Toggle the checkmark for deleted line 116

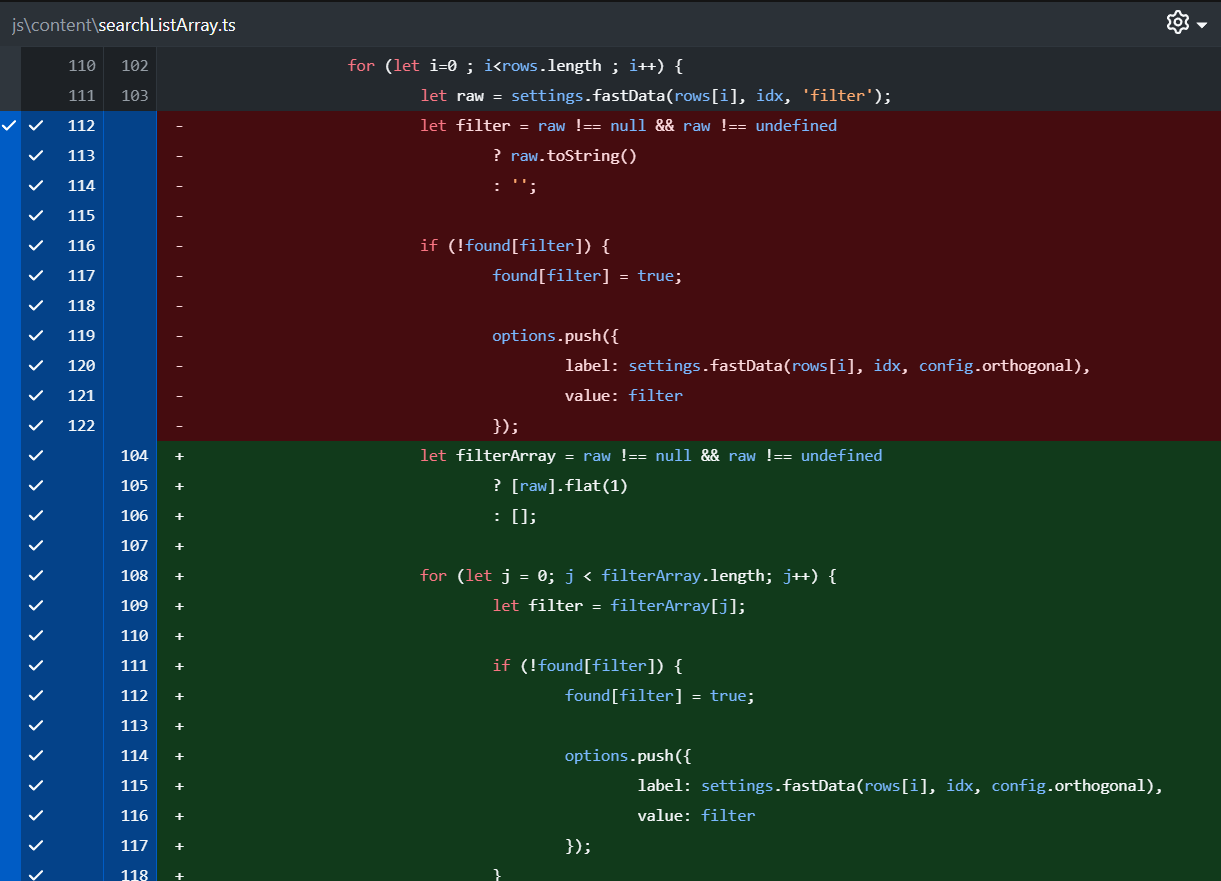[x=36, y=246]
